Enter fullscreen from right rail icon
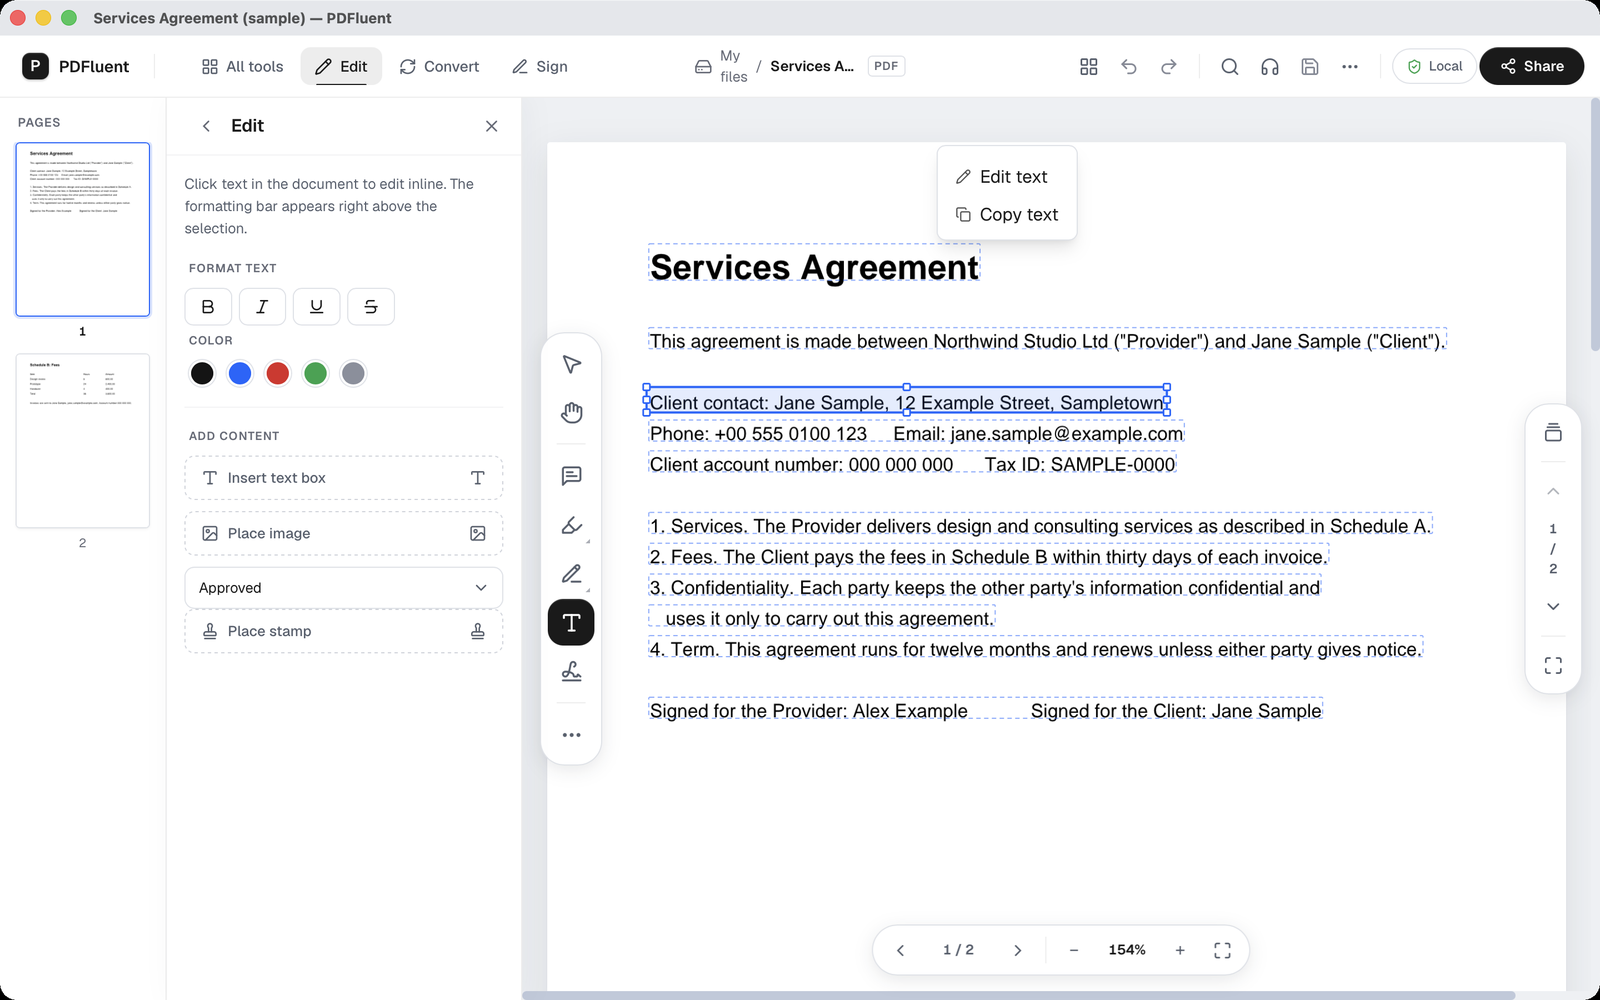This screenshot has width=1600, height=1000. coord(1553,665)
